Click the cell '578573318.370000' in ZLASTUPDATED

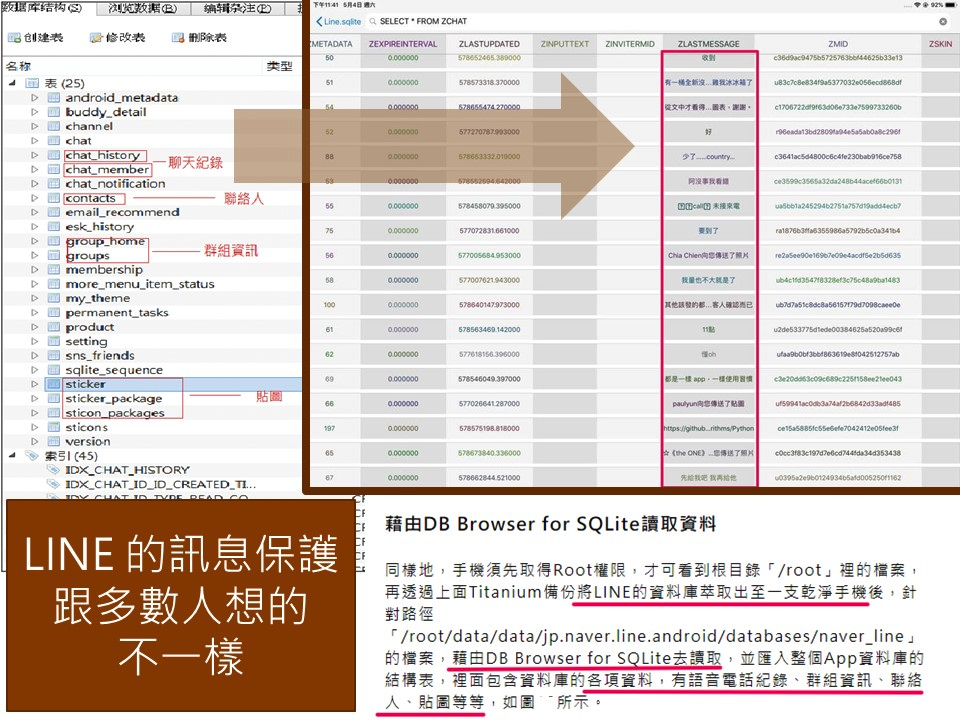[x=489, y=83]
